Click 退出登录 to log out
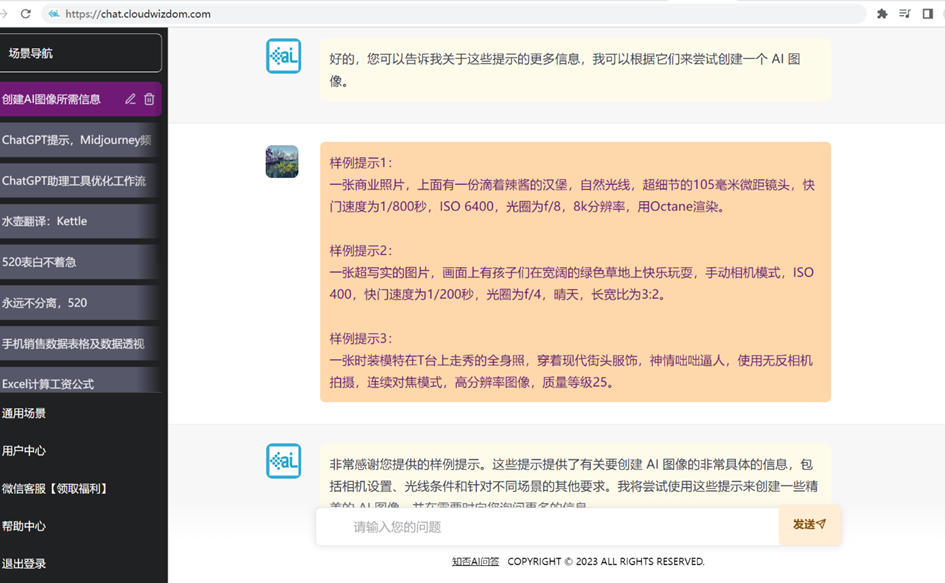The image size is (945, 583). pos(24,564)
